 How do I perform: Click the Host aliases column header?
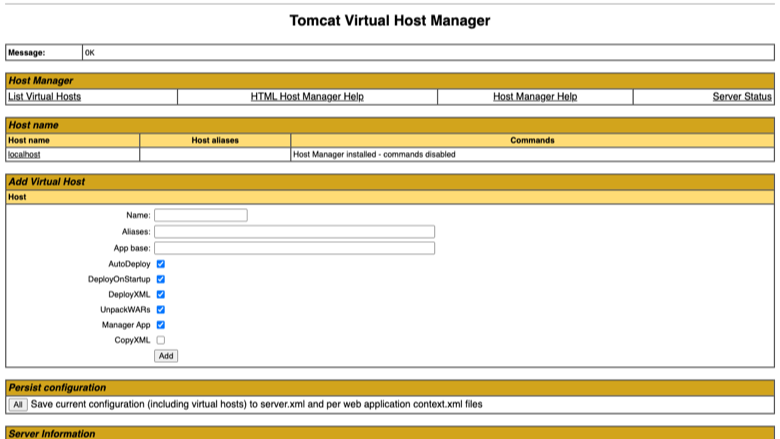tap(215, 140)
